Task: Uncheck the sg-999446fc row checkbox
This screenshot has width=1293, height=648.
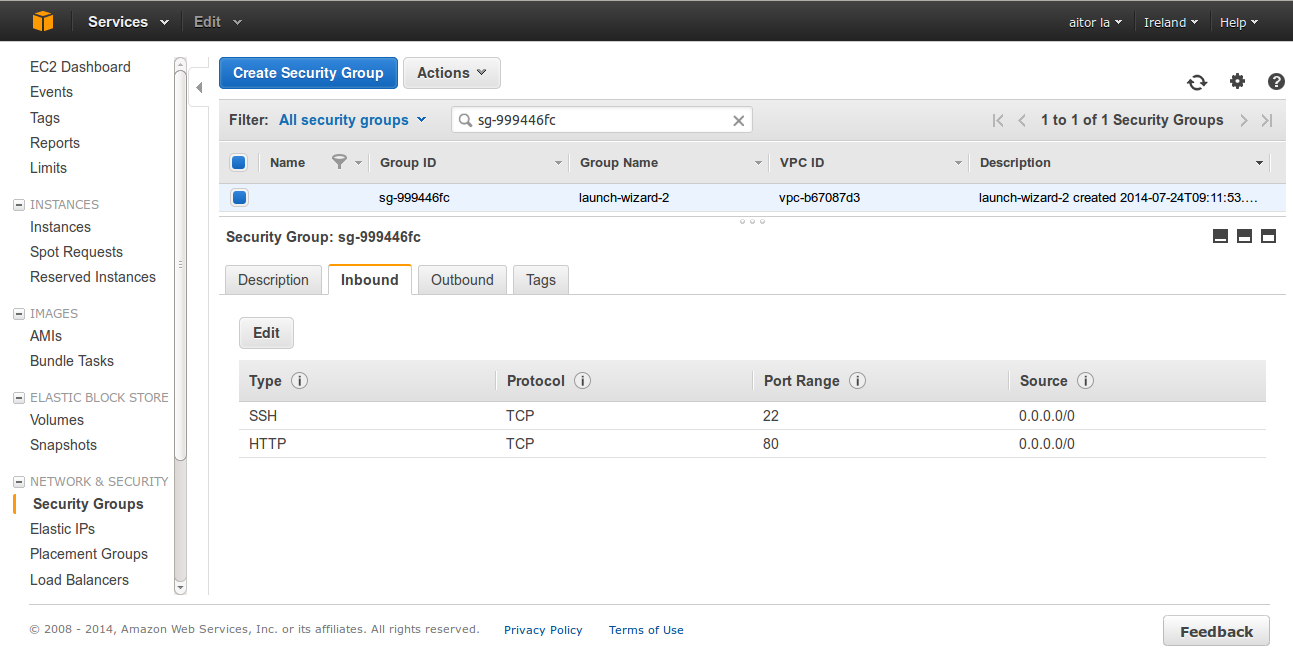Action: 239,198
